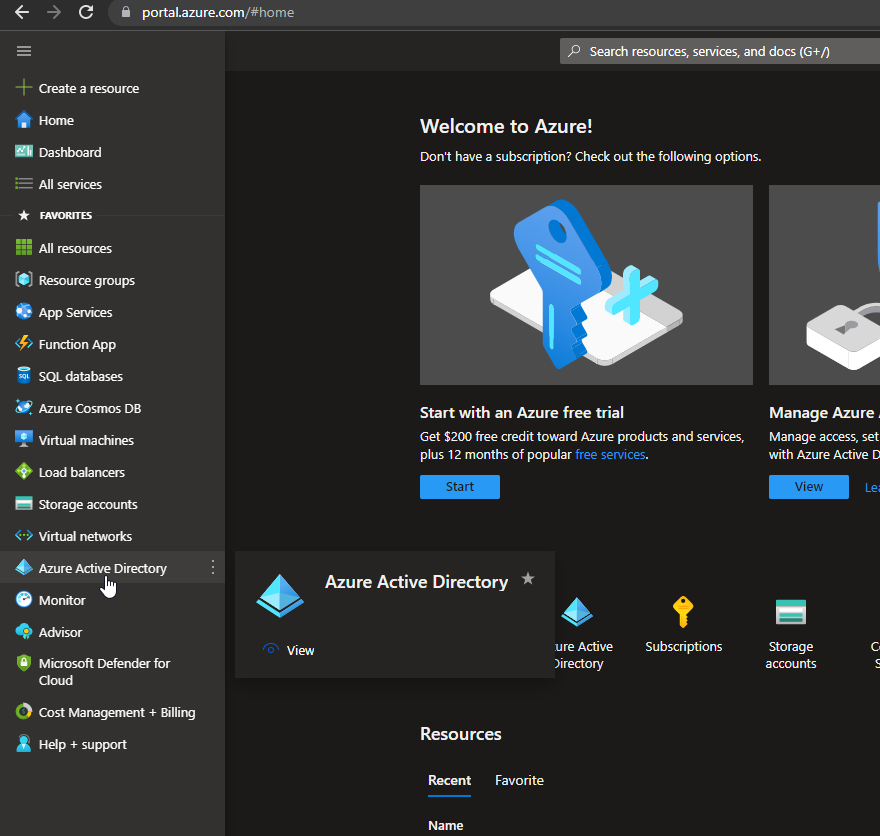Image resolution: width=880 pixels, height=836 pixels.
Task: Switch to the Favorite resources tab
Action: click(x=519, y=780)
